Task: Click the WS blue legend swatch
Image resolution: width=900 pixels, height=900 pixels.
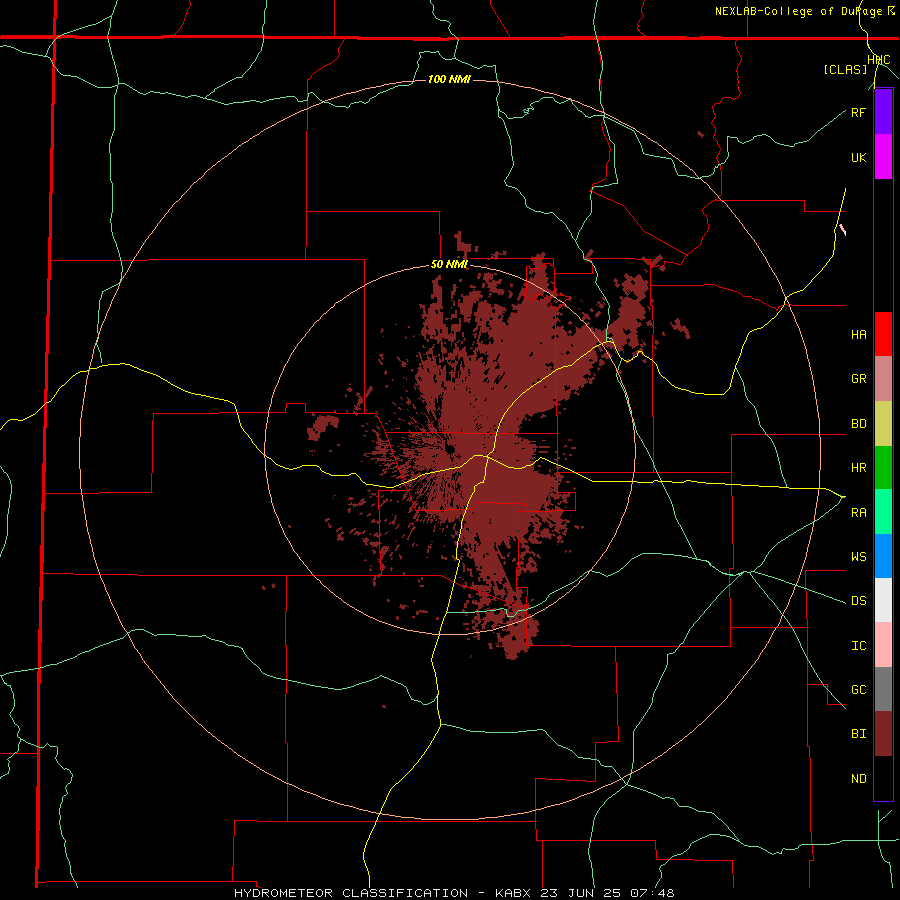Action: pyautogui.click(x=883, y=556)
